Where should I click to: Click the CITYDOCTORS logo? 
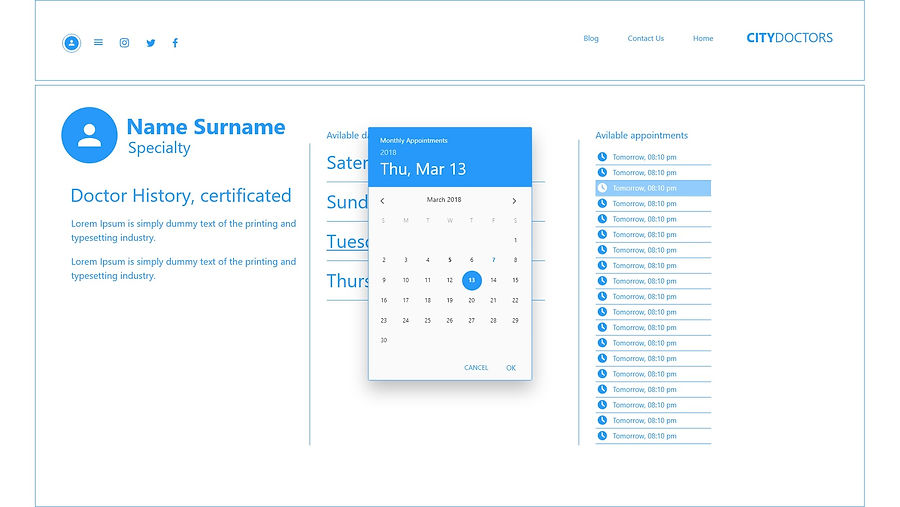789,38
